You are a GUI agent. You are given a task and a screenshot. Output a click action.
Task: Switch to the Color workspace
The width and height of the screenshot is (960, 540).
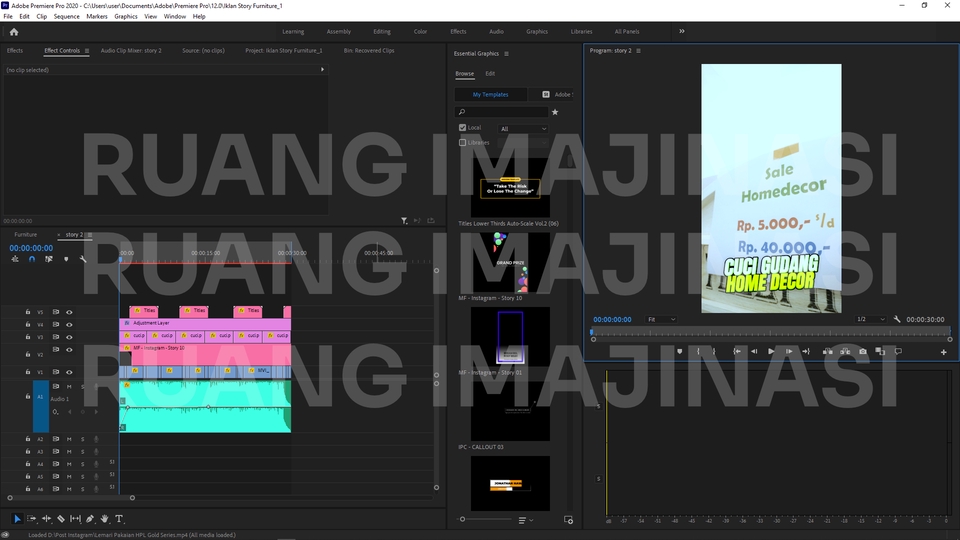[x=420, y=32]
